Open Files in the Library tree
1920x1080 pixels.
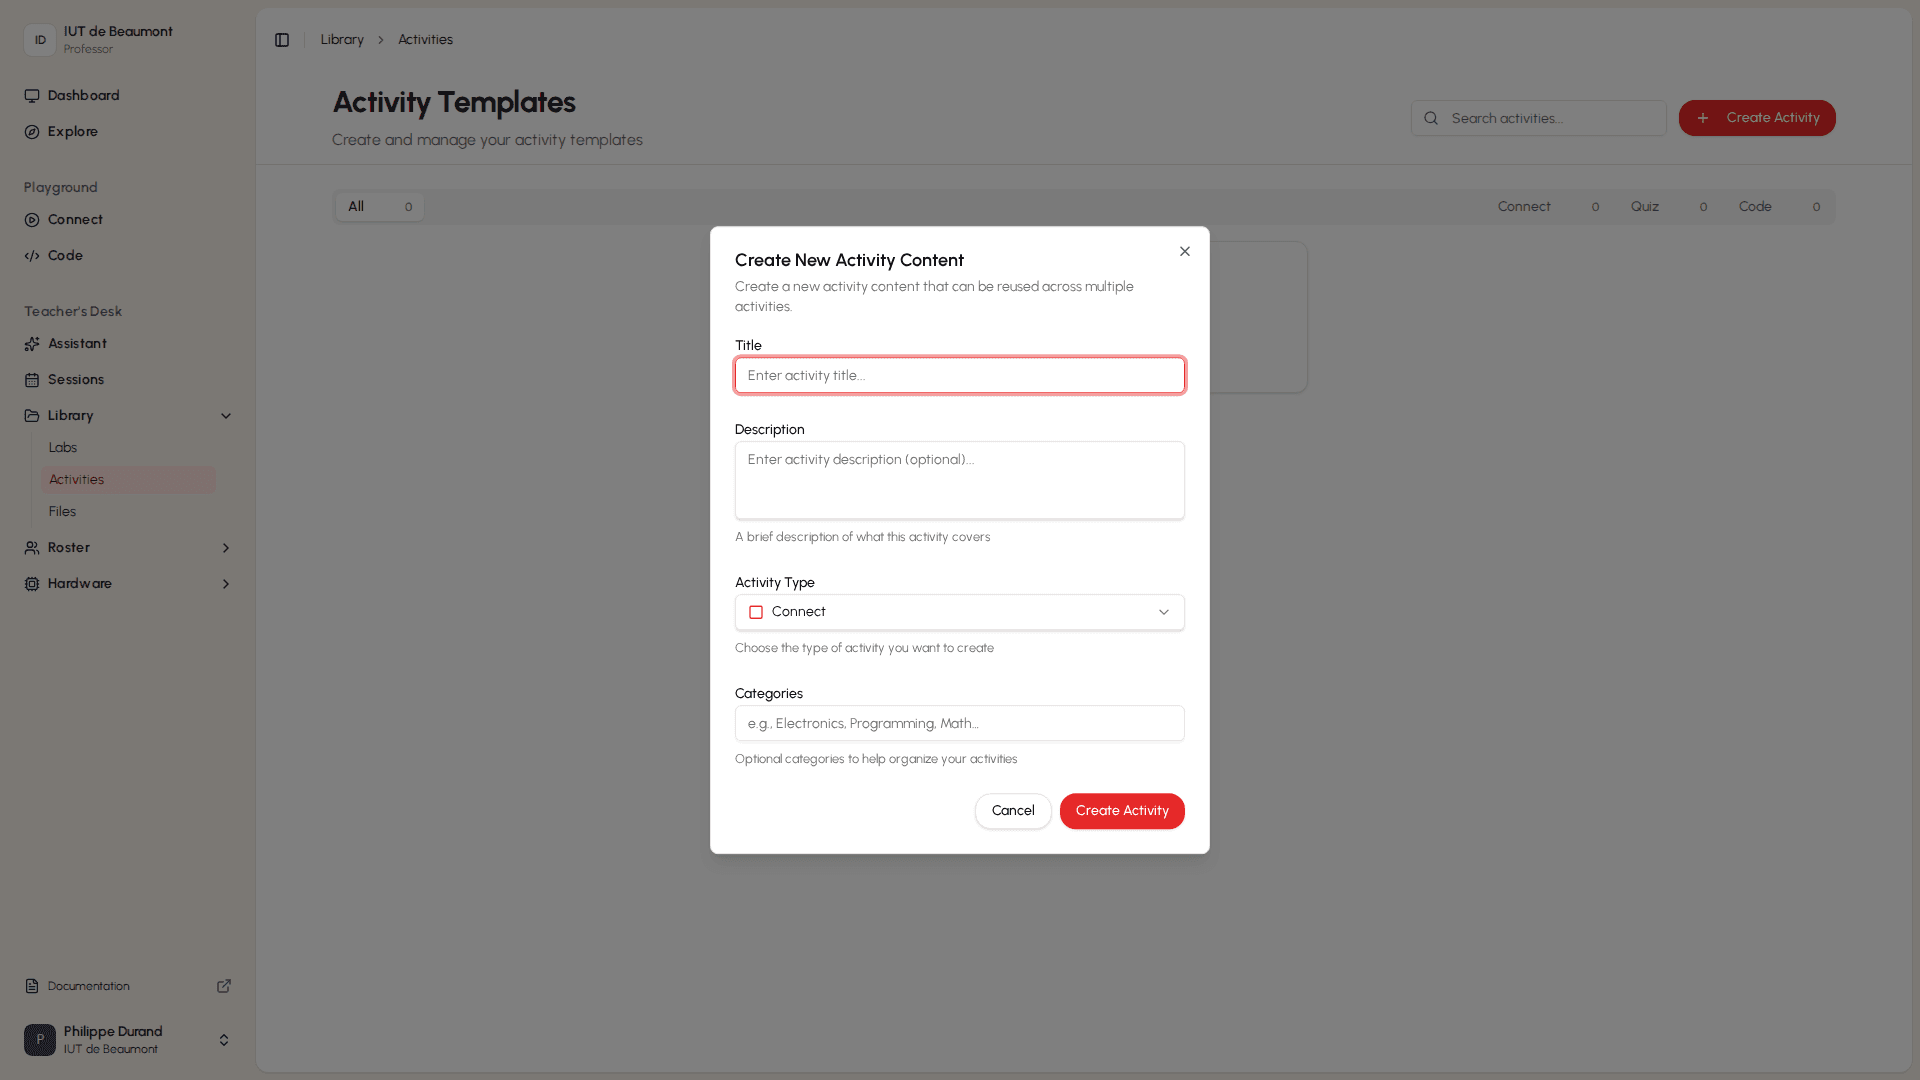click(x=128, y=512)
